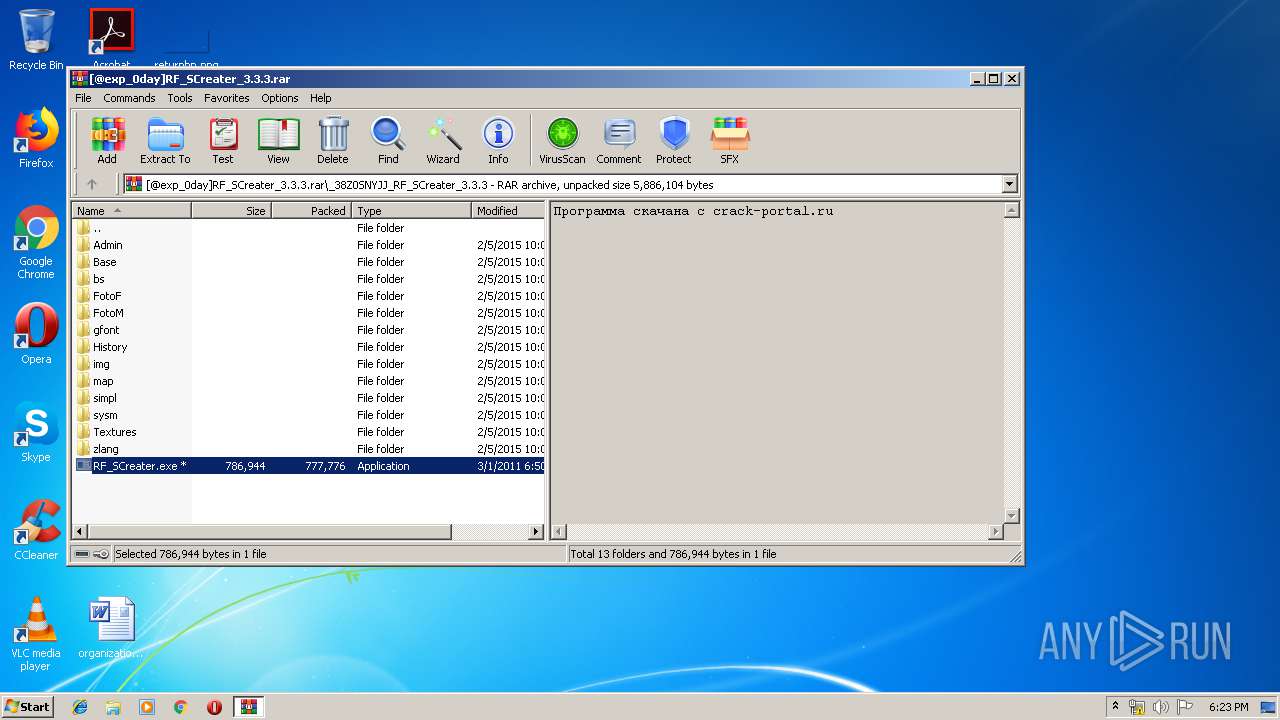Select the FotoM folder

click(x=309, y=313)
